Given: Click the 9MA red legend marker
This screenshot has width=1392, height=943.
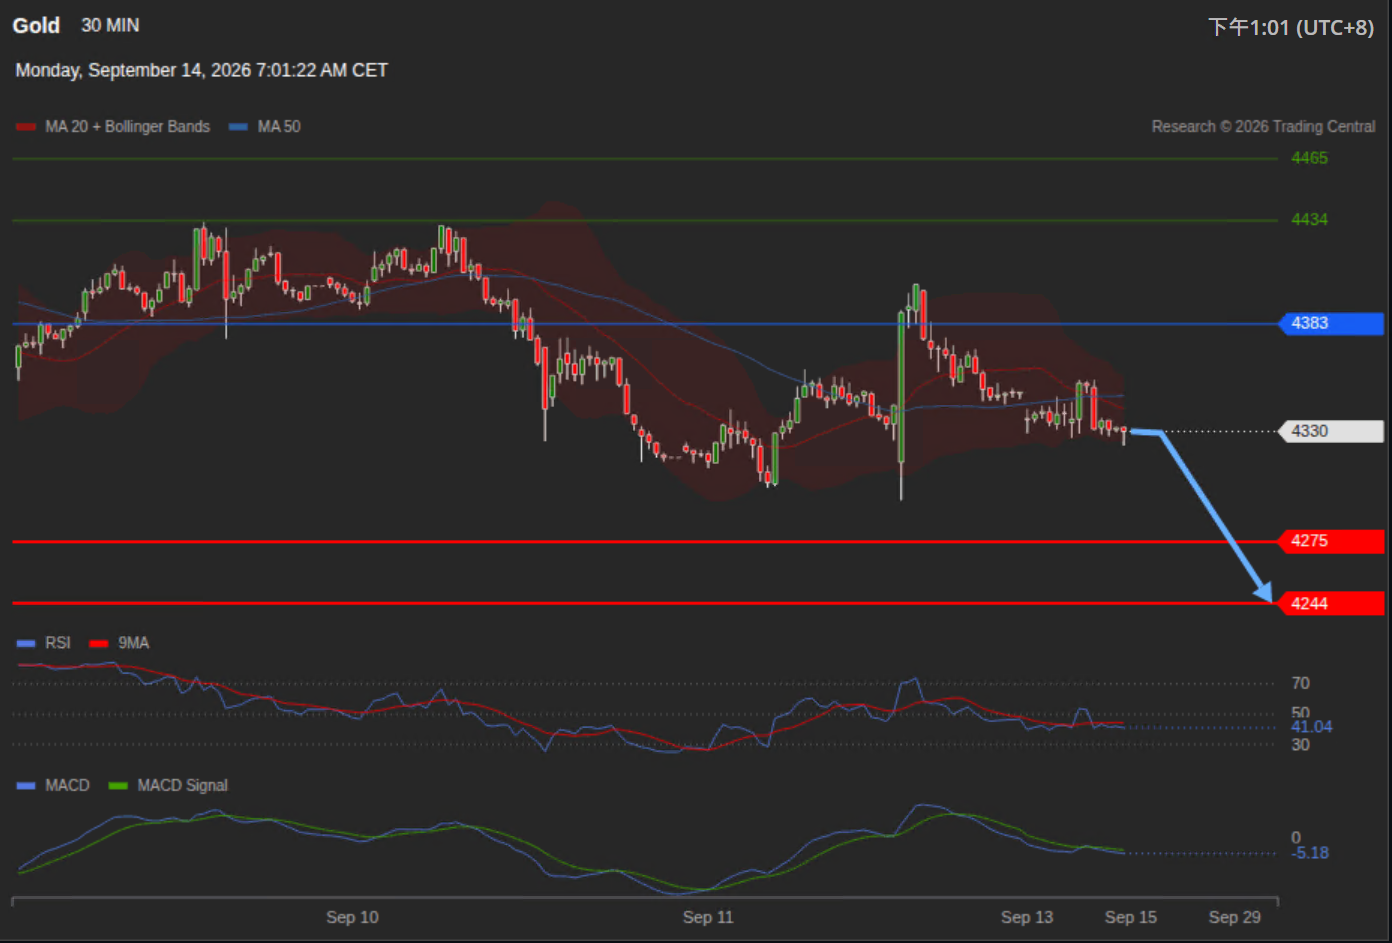Looking at the screenshot, I should click(x=98, y=643).
